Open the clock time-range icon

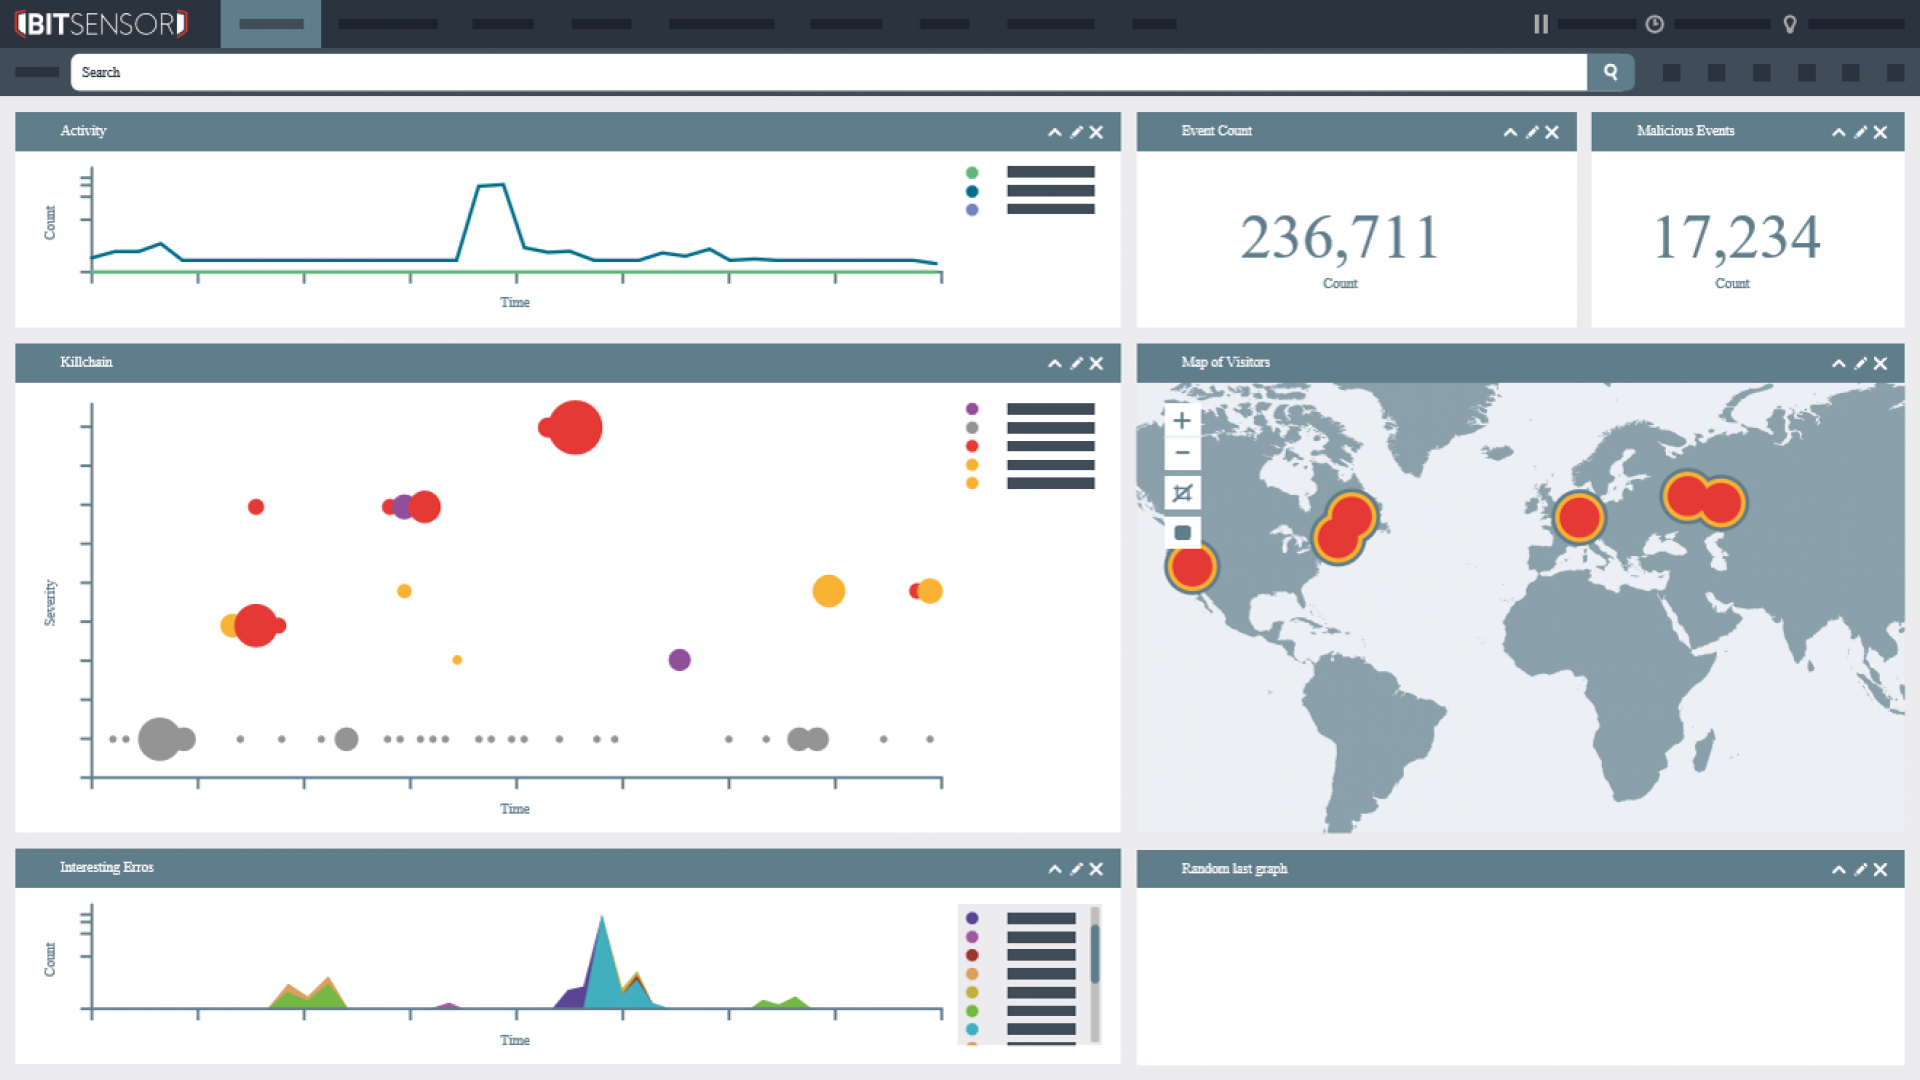[x=1655, y=24]
